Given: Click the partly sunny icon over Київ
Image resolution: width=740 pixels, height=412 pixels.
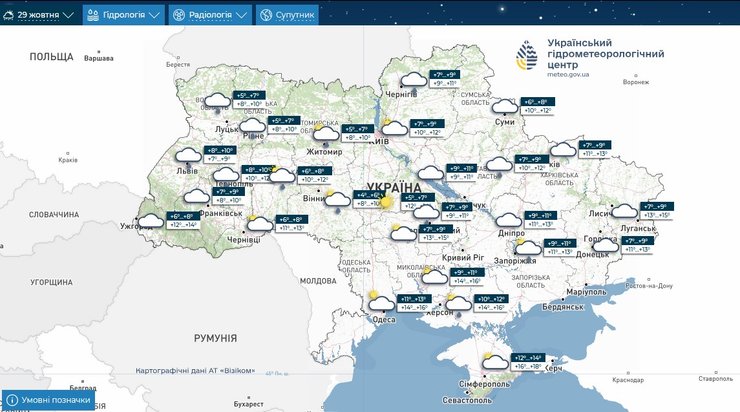Looking at the screenshot, I should 394,127.
